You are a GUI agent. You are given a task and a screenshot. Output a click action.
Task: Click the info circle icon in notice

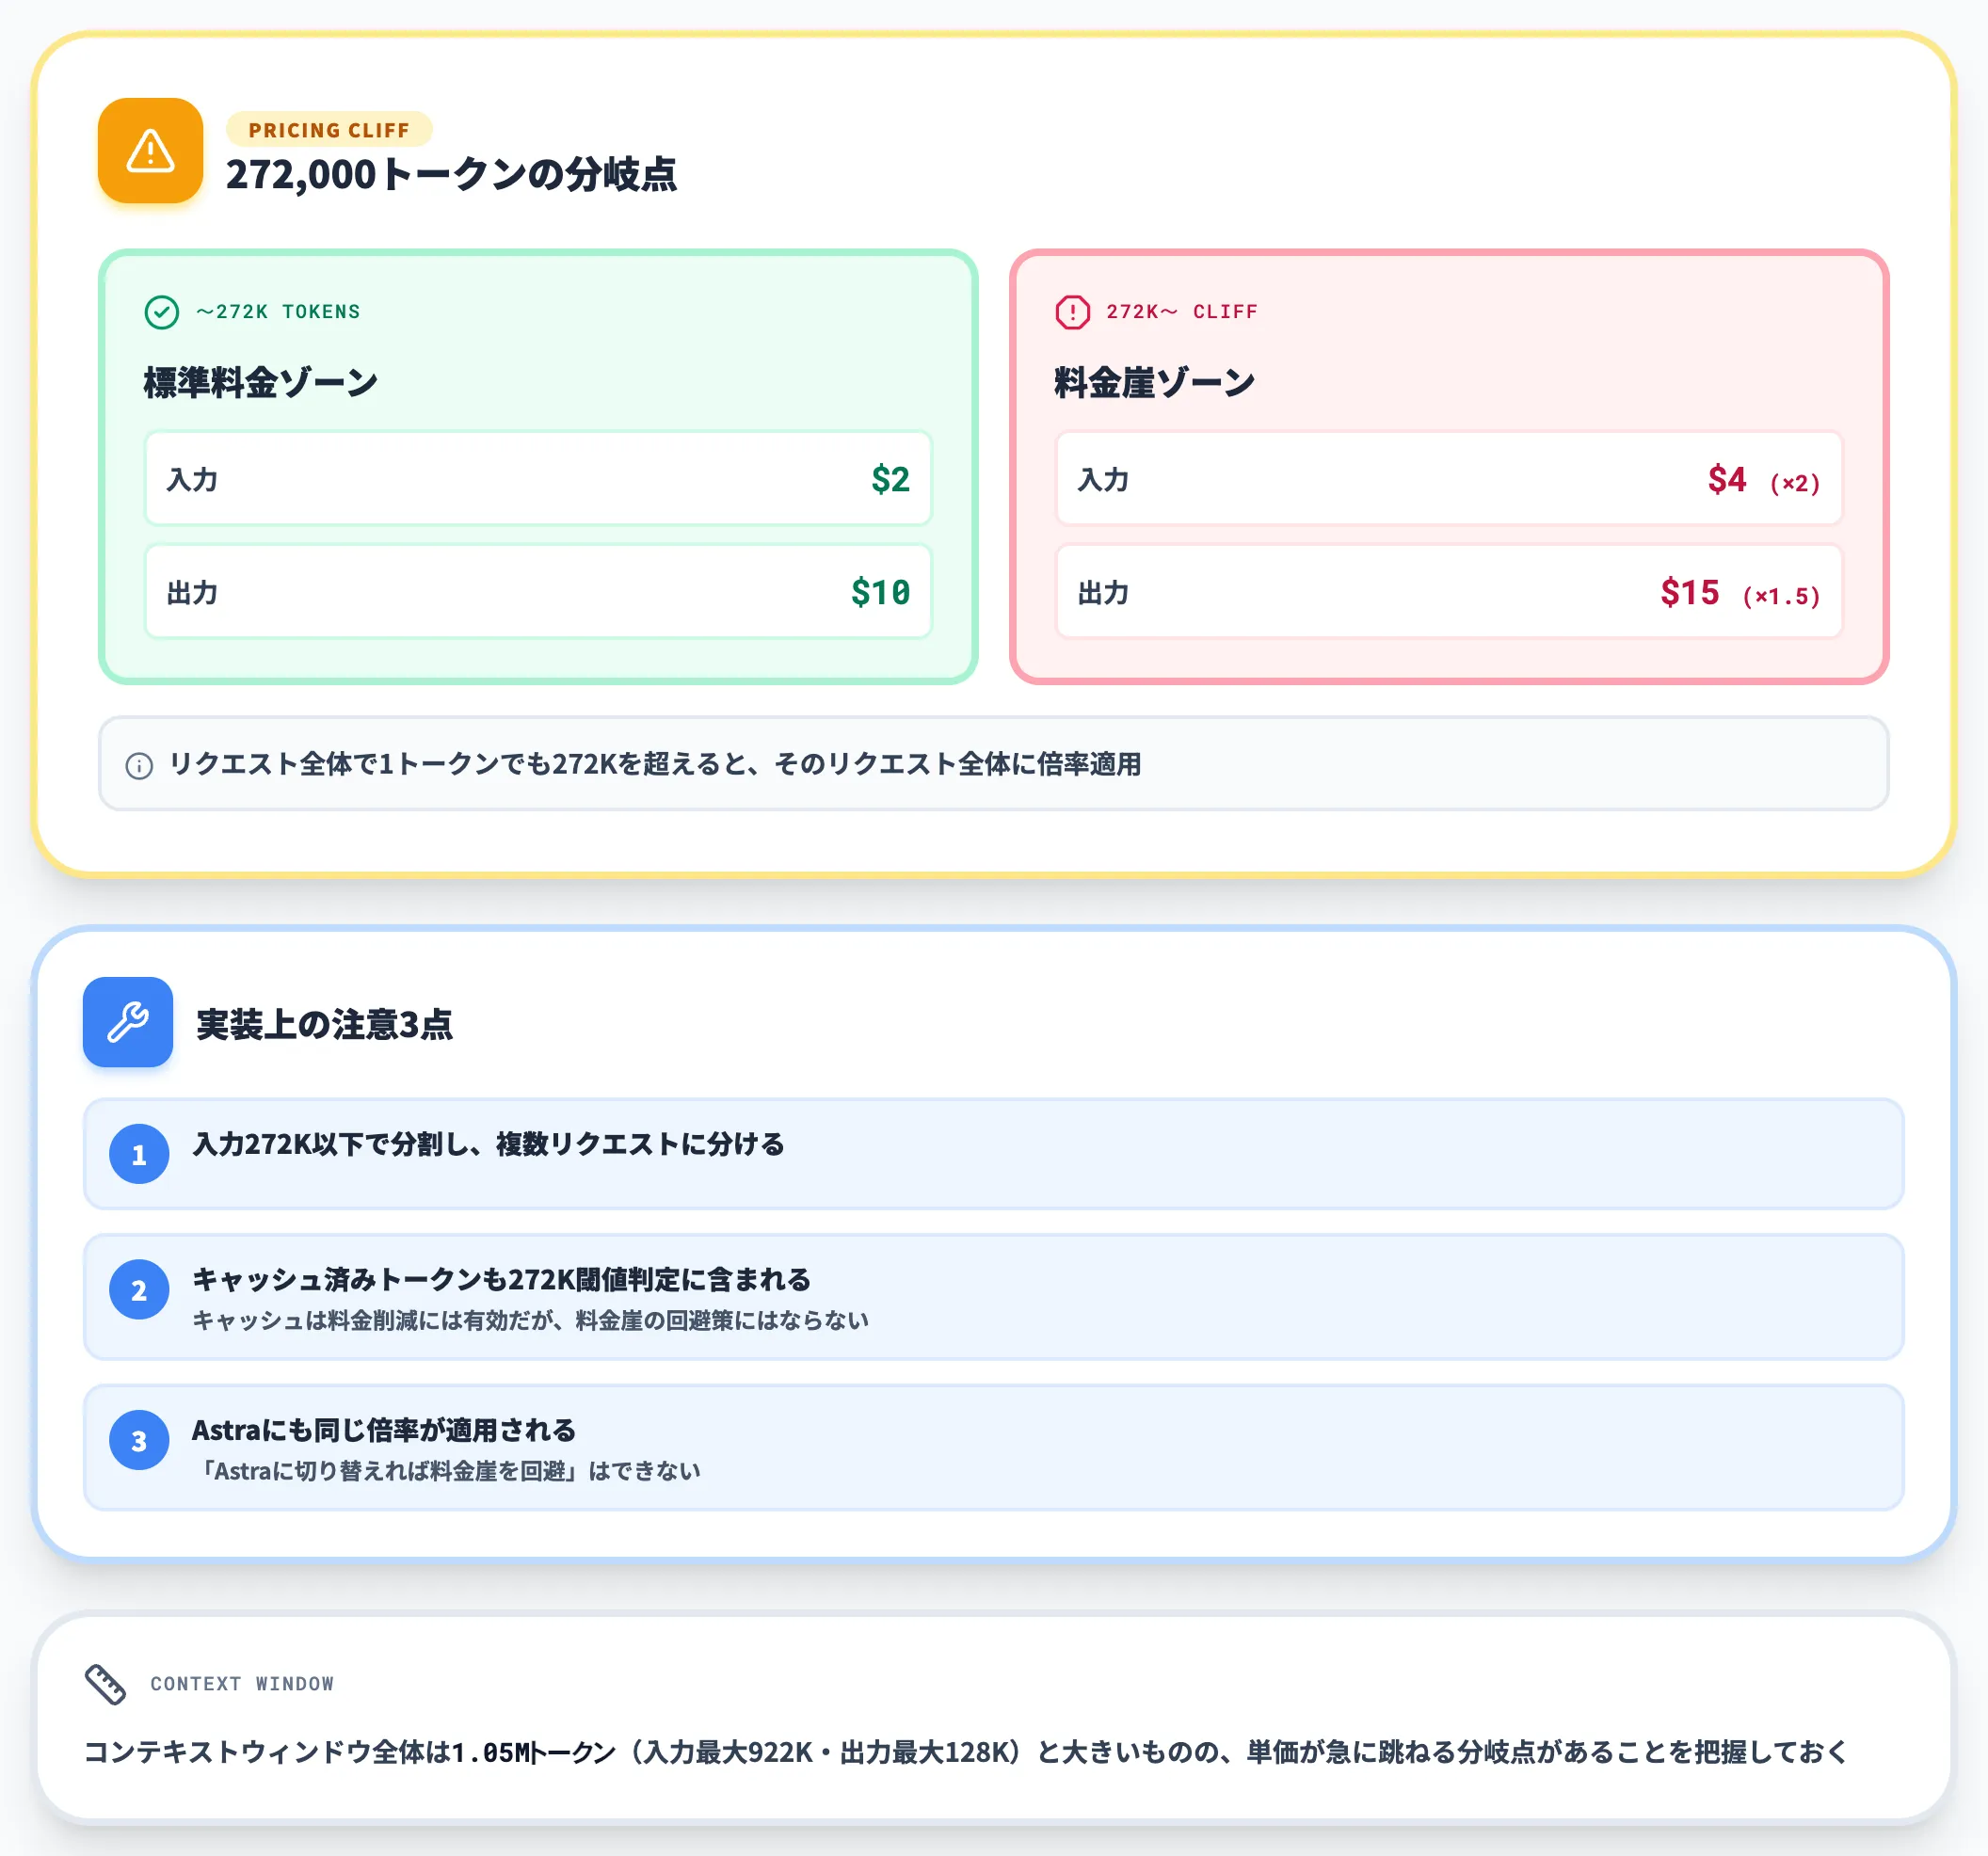pyautogui.click(x=139, y=766)
